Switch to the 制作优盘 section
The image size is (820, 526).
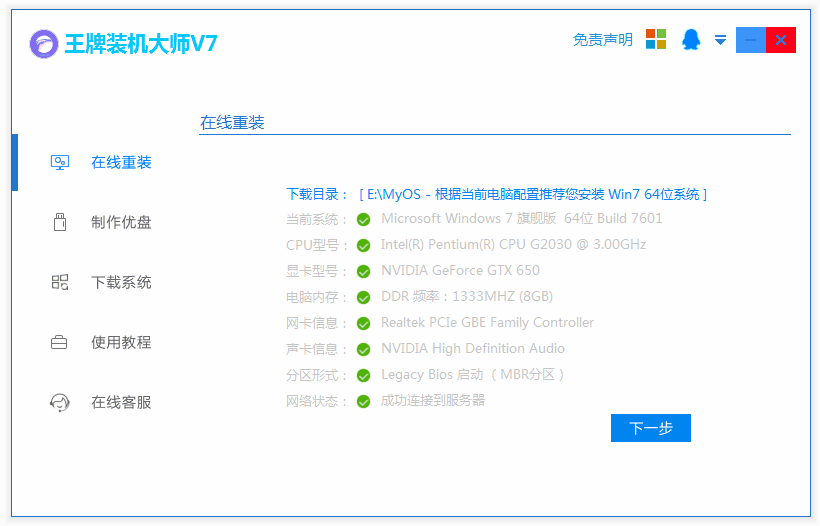121,222
